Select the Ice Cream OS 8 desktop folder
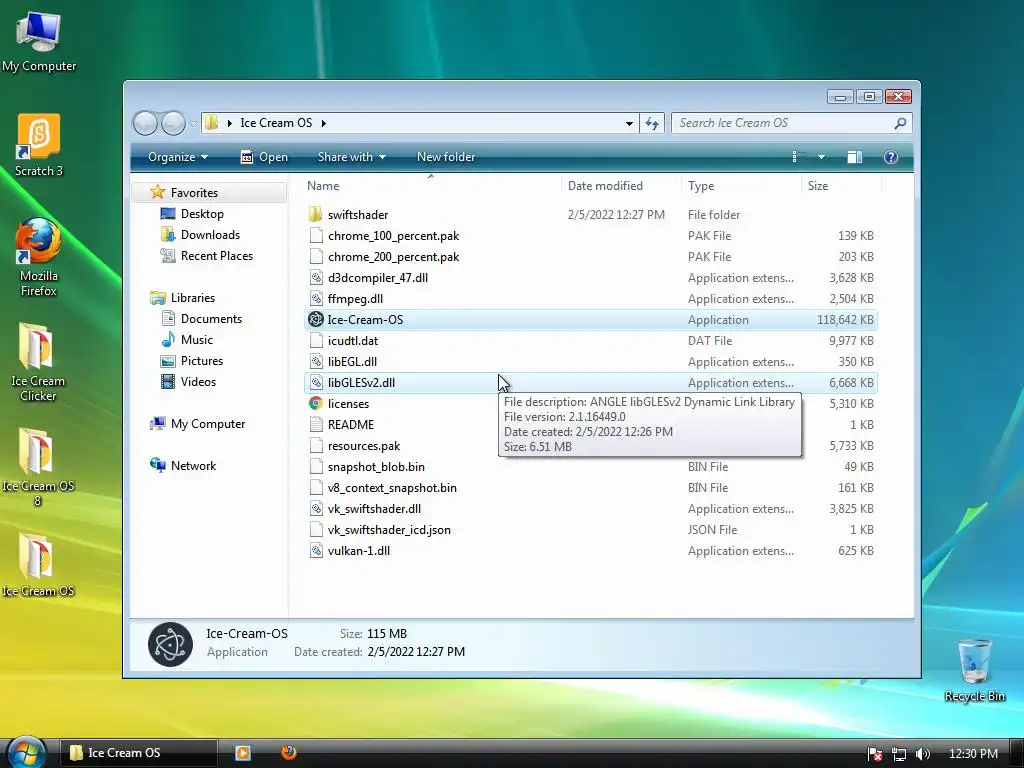The width and height of the screenshot is (1024, 768). [38, 466]
